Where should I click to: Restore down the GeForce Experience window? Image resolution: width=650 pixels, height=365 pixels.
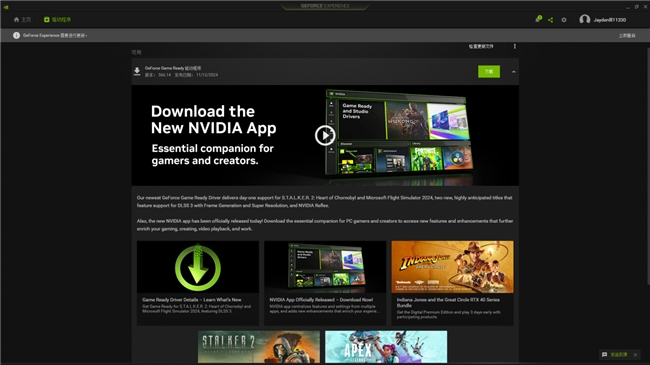click(x=636, y=7)
